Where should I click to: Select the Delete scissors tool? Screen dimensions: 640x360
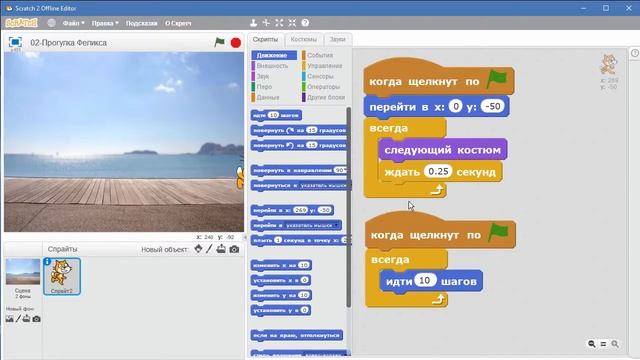tap(266, 23)
